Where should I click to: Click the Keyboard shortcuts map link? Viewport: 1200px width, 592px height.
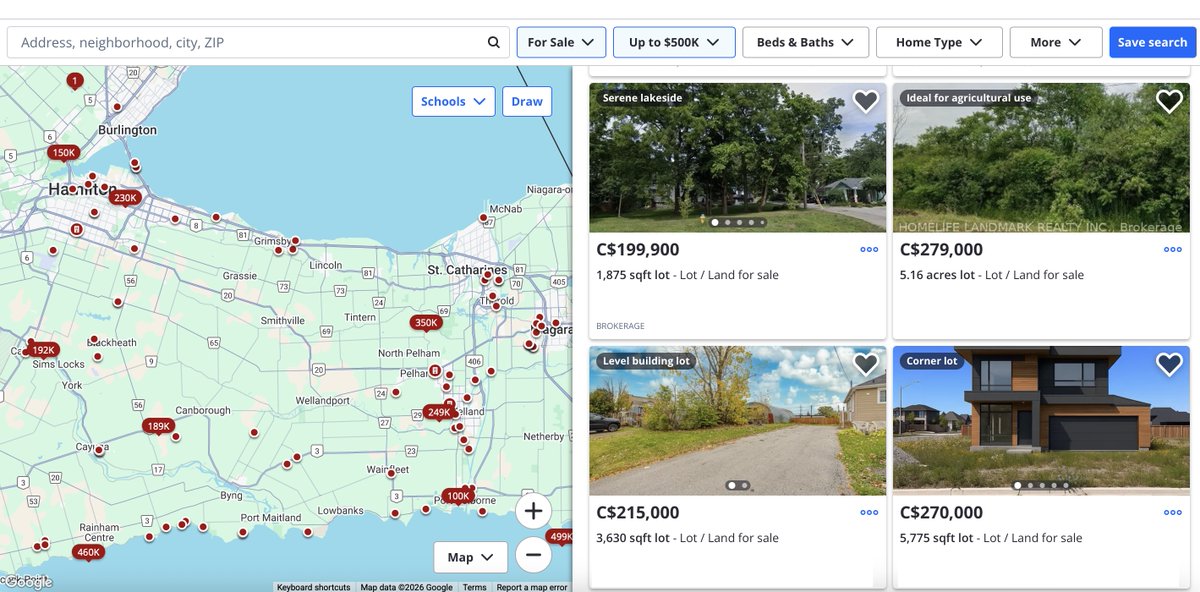pyautogui.click(x=314, y=587)
